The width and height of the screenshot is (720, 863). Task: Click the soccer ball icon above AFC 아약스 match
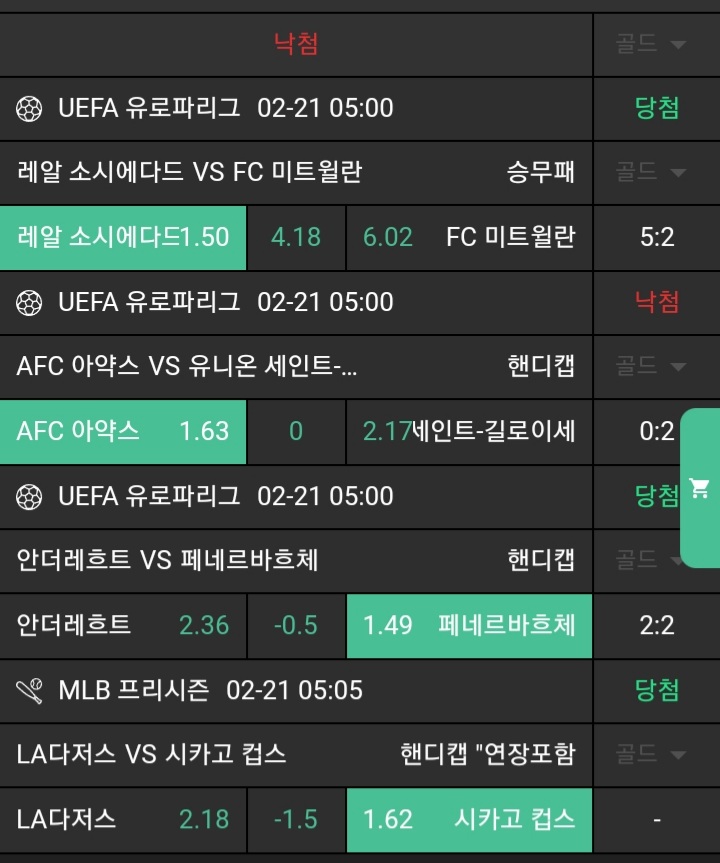pos(29,302)
